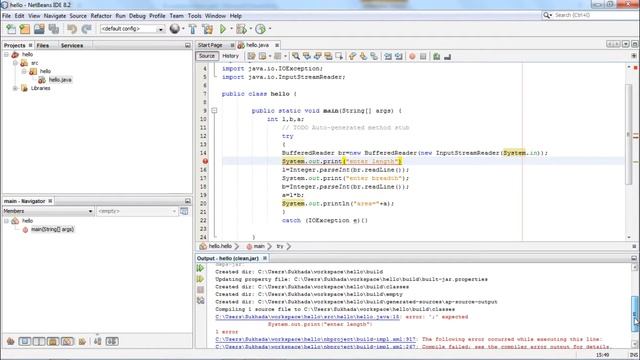This screenshot has height=360, width=640.
Task: Click the Find Previous Occurrence icon
Action: (x=307, y=56)
